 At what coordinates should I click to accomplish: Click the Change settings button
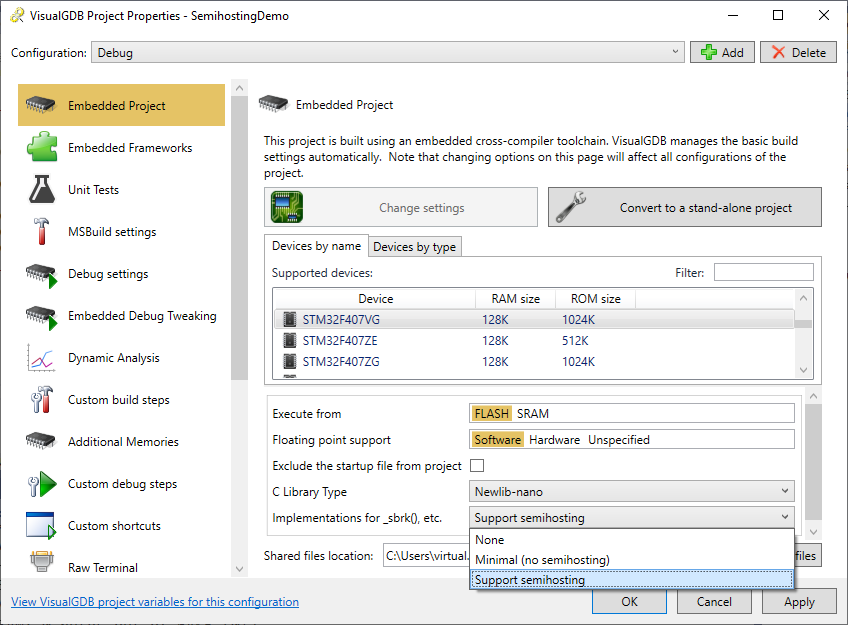(401, 207)
